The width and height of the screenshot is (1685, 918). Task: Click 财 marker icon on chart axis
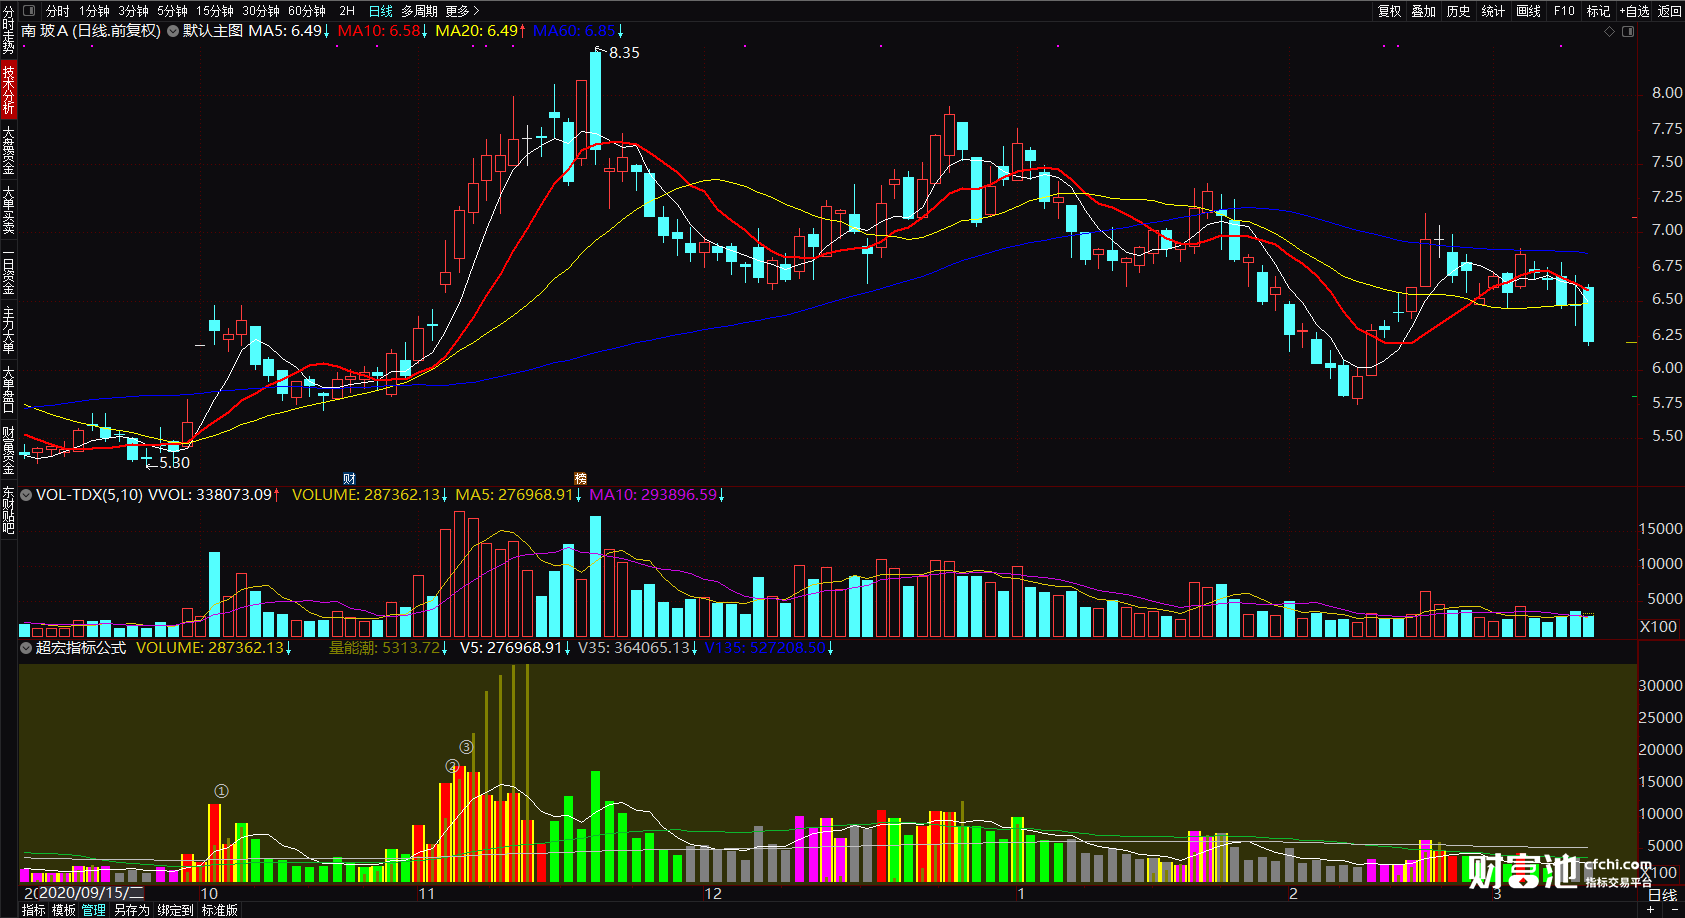pyautogui.click(x=349, y=479)
